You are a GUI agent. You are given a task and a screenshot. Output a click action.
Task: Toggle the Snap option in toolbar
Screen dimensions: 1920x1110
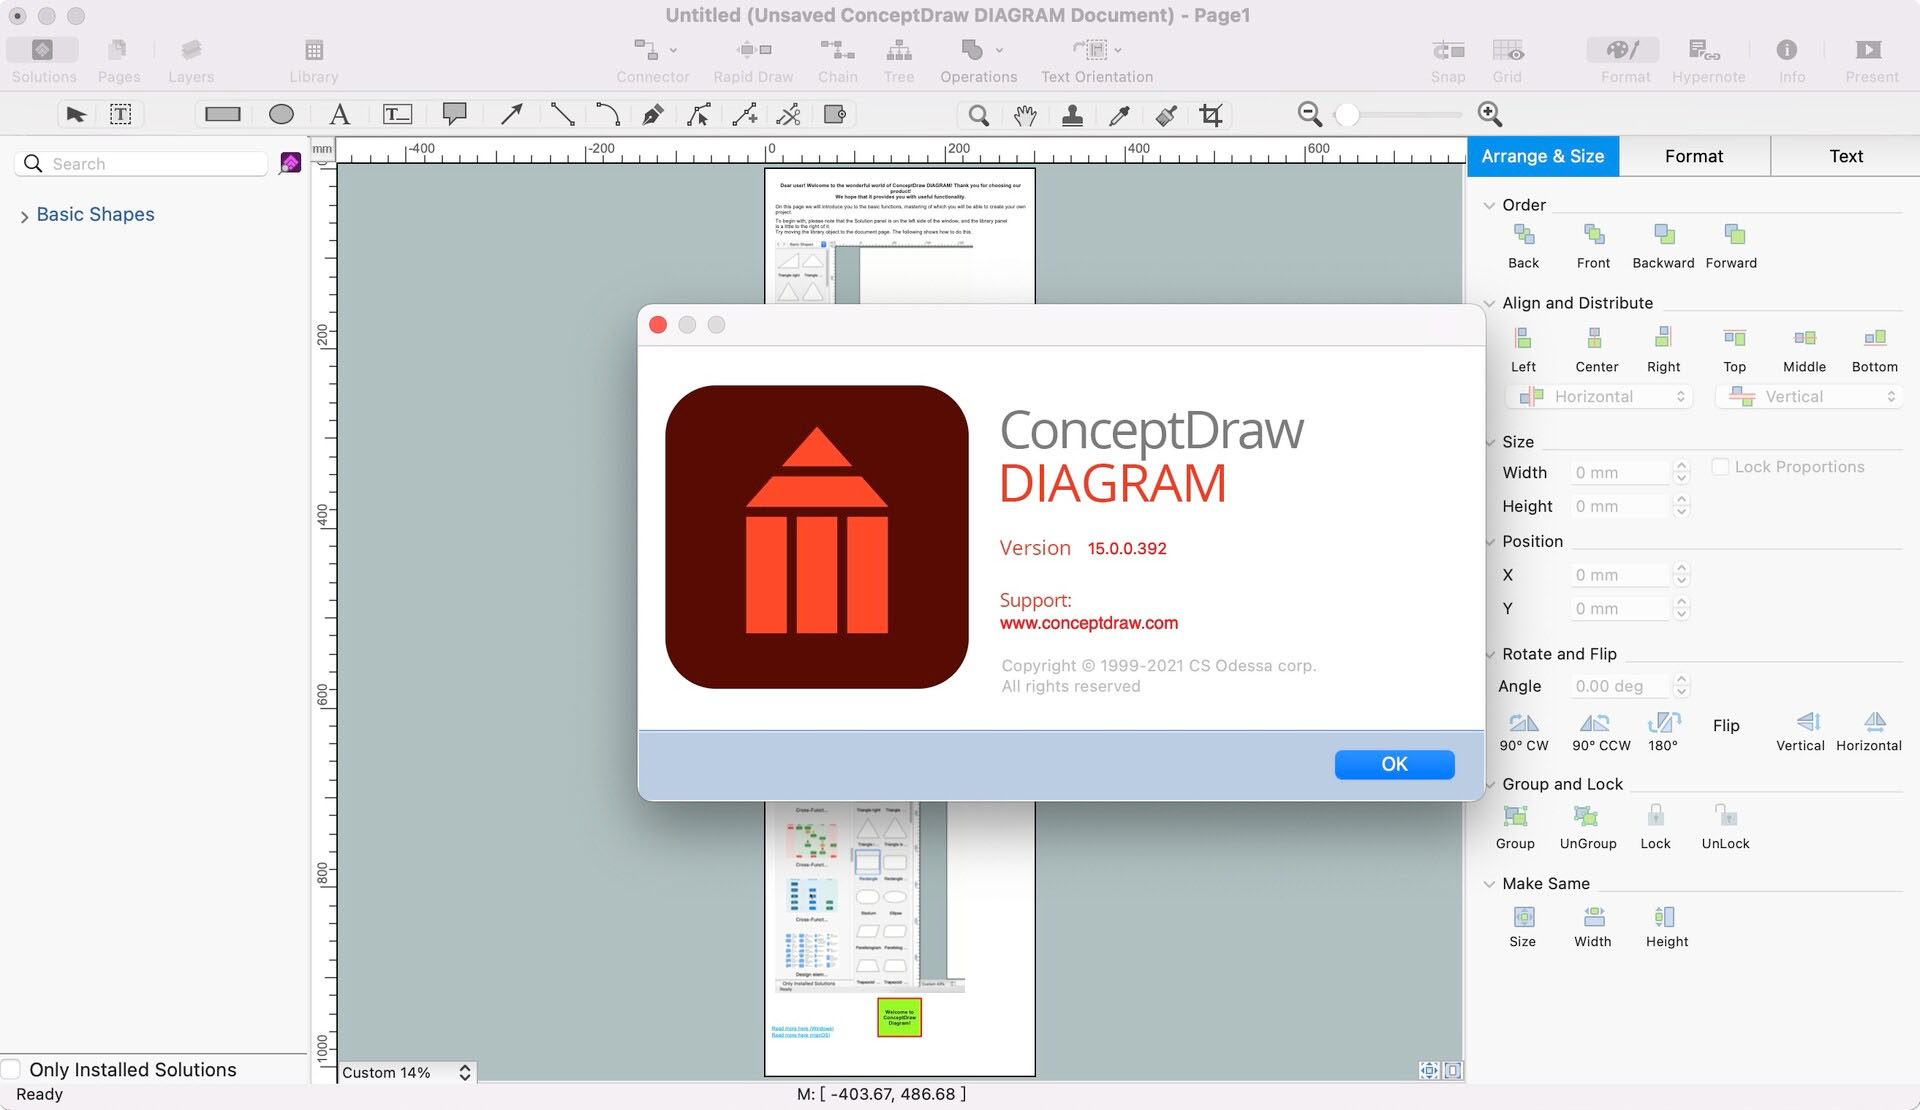pos(1447,60)
